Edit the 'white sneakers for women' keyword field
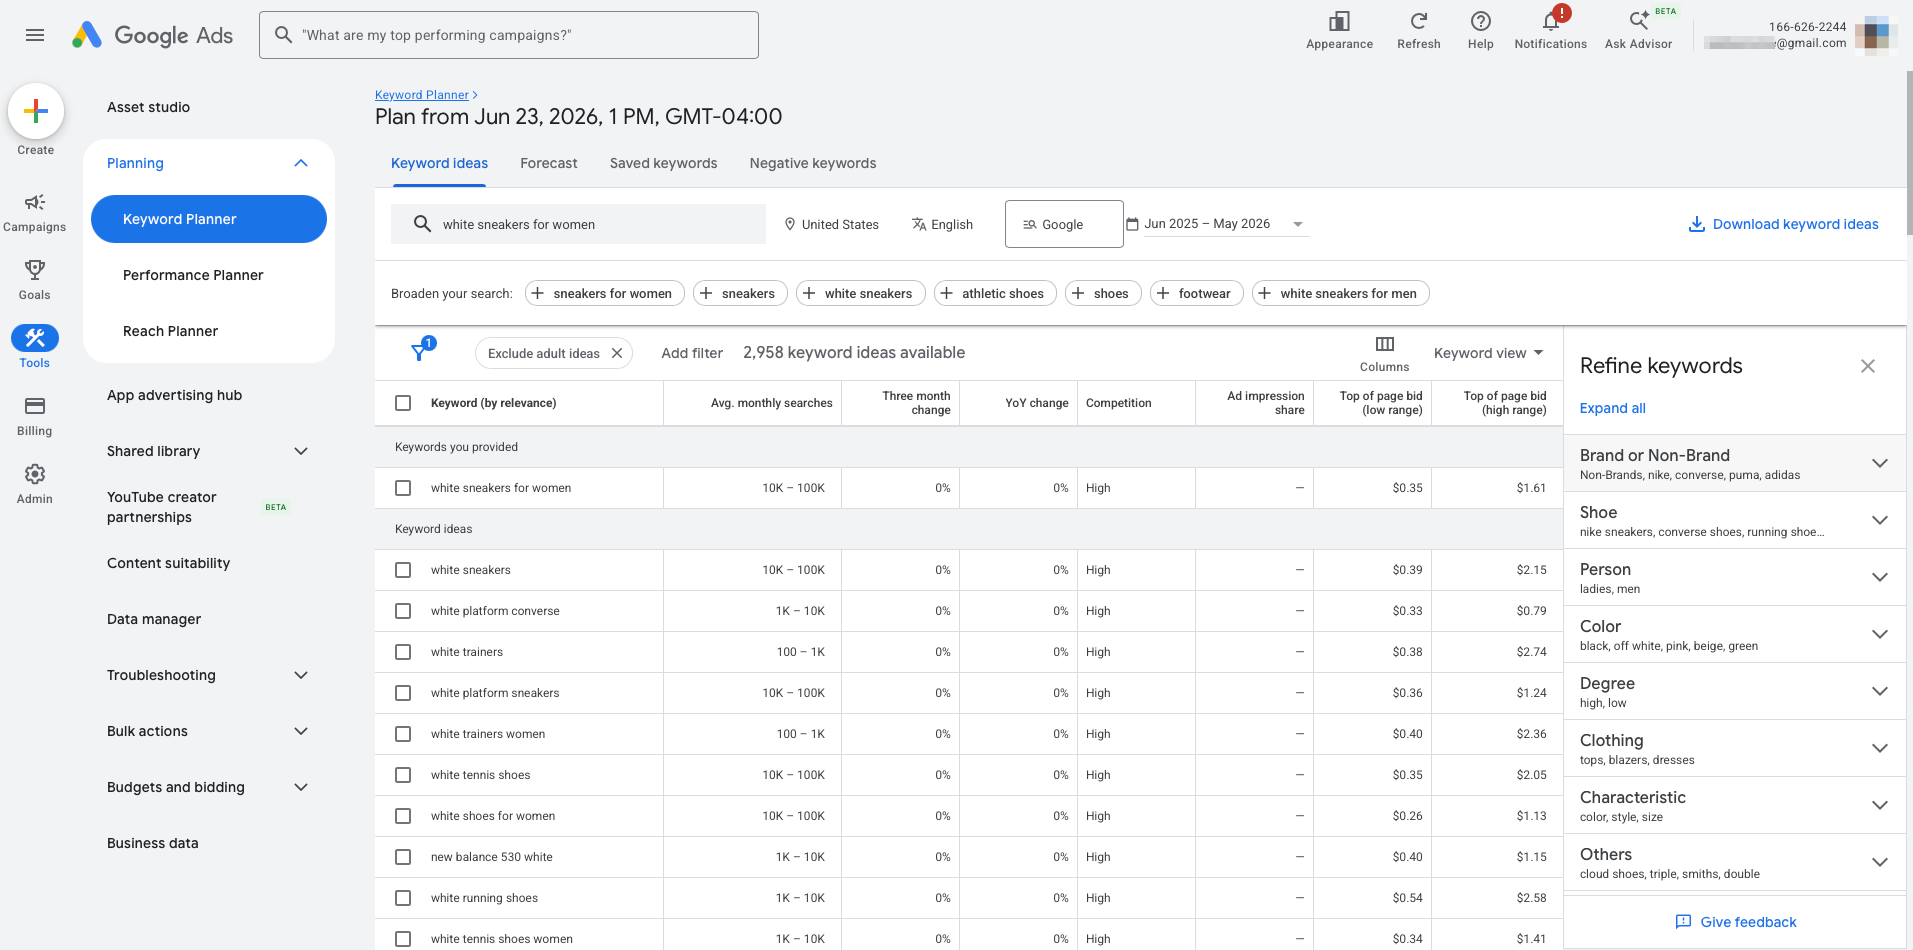1913x950 pixels. [x=578, y=224]
